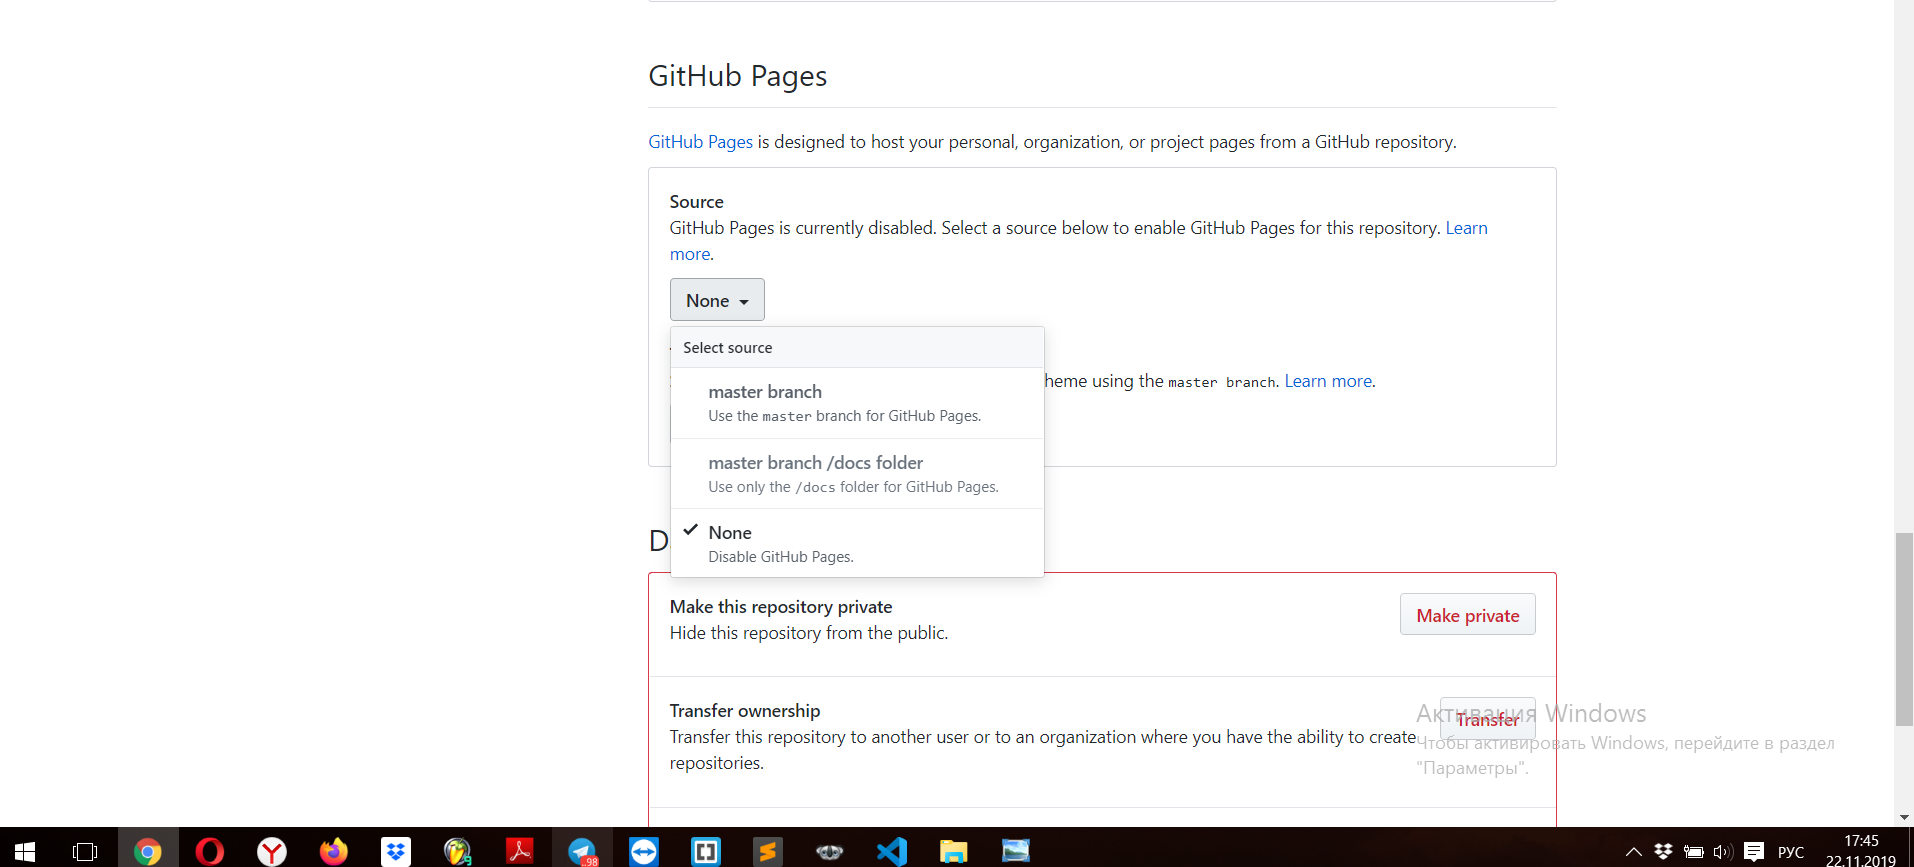Click the Transfer ownership button
The height and width of the screenshot is (867, 1914).
click(1487, 719)
